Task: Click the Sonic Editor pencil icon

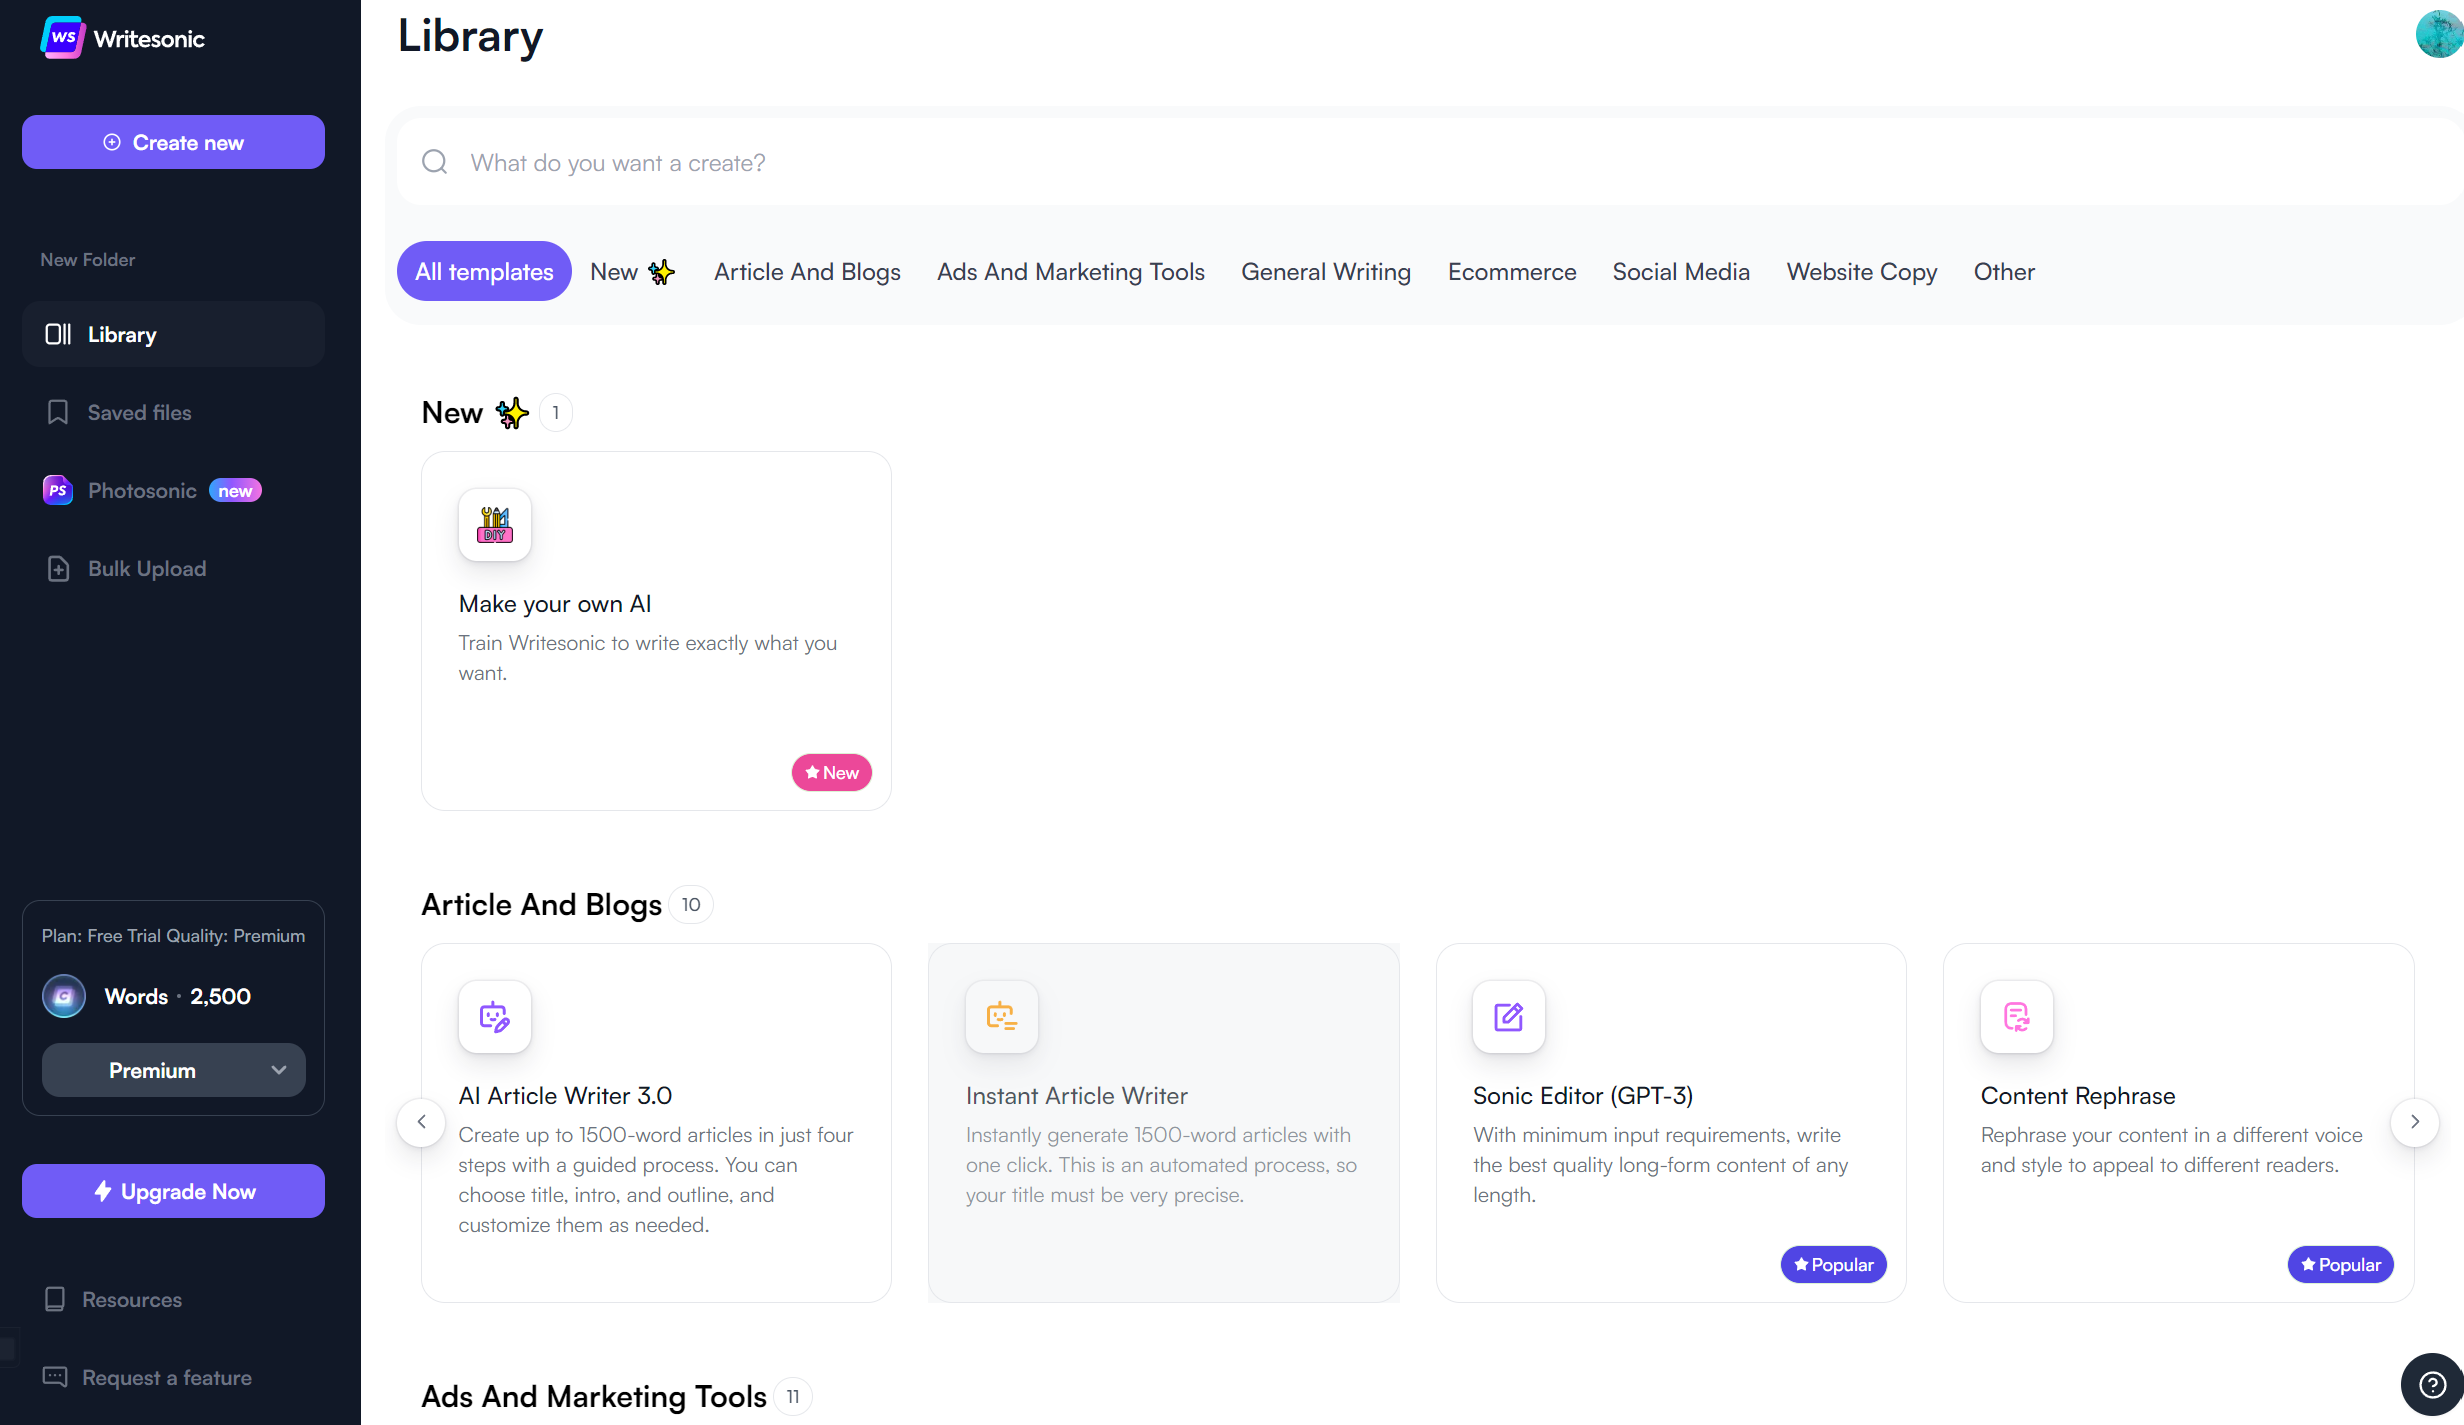Action: click(x=1509, y=1017)
